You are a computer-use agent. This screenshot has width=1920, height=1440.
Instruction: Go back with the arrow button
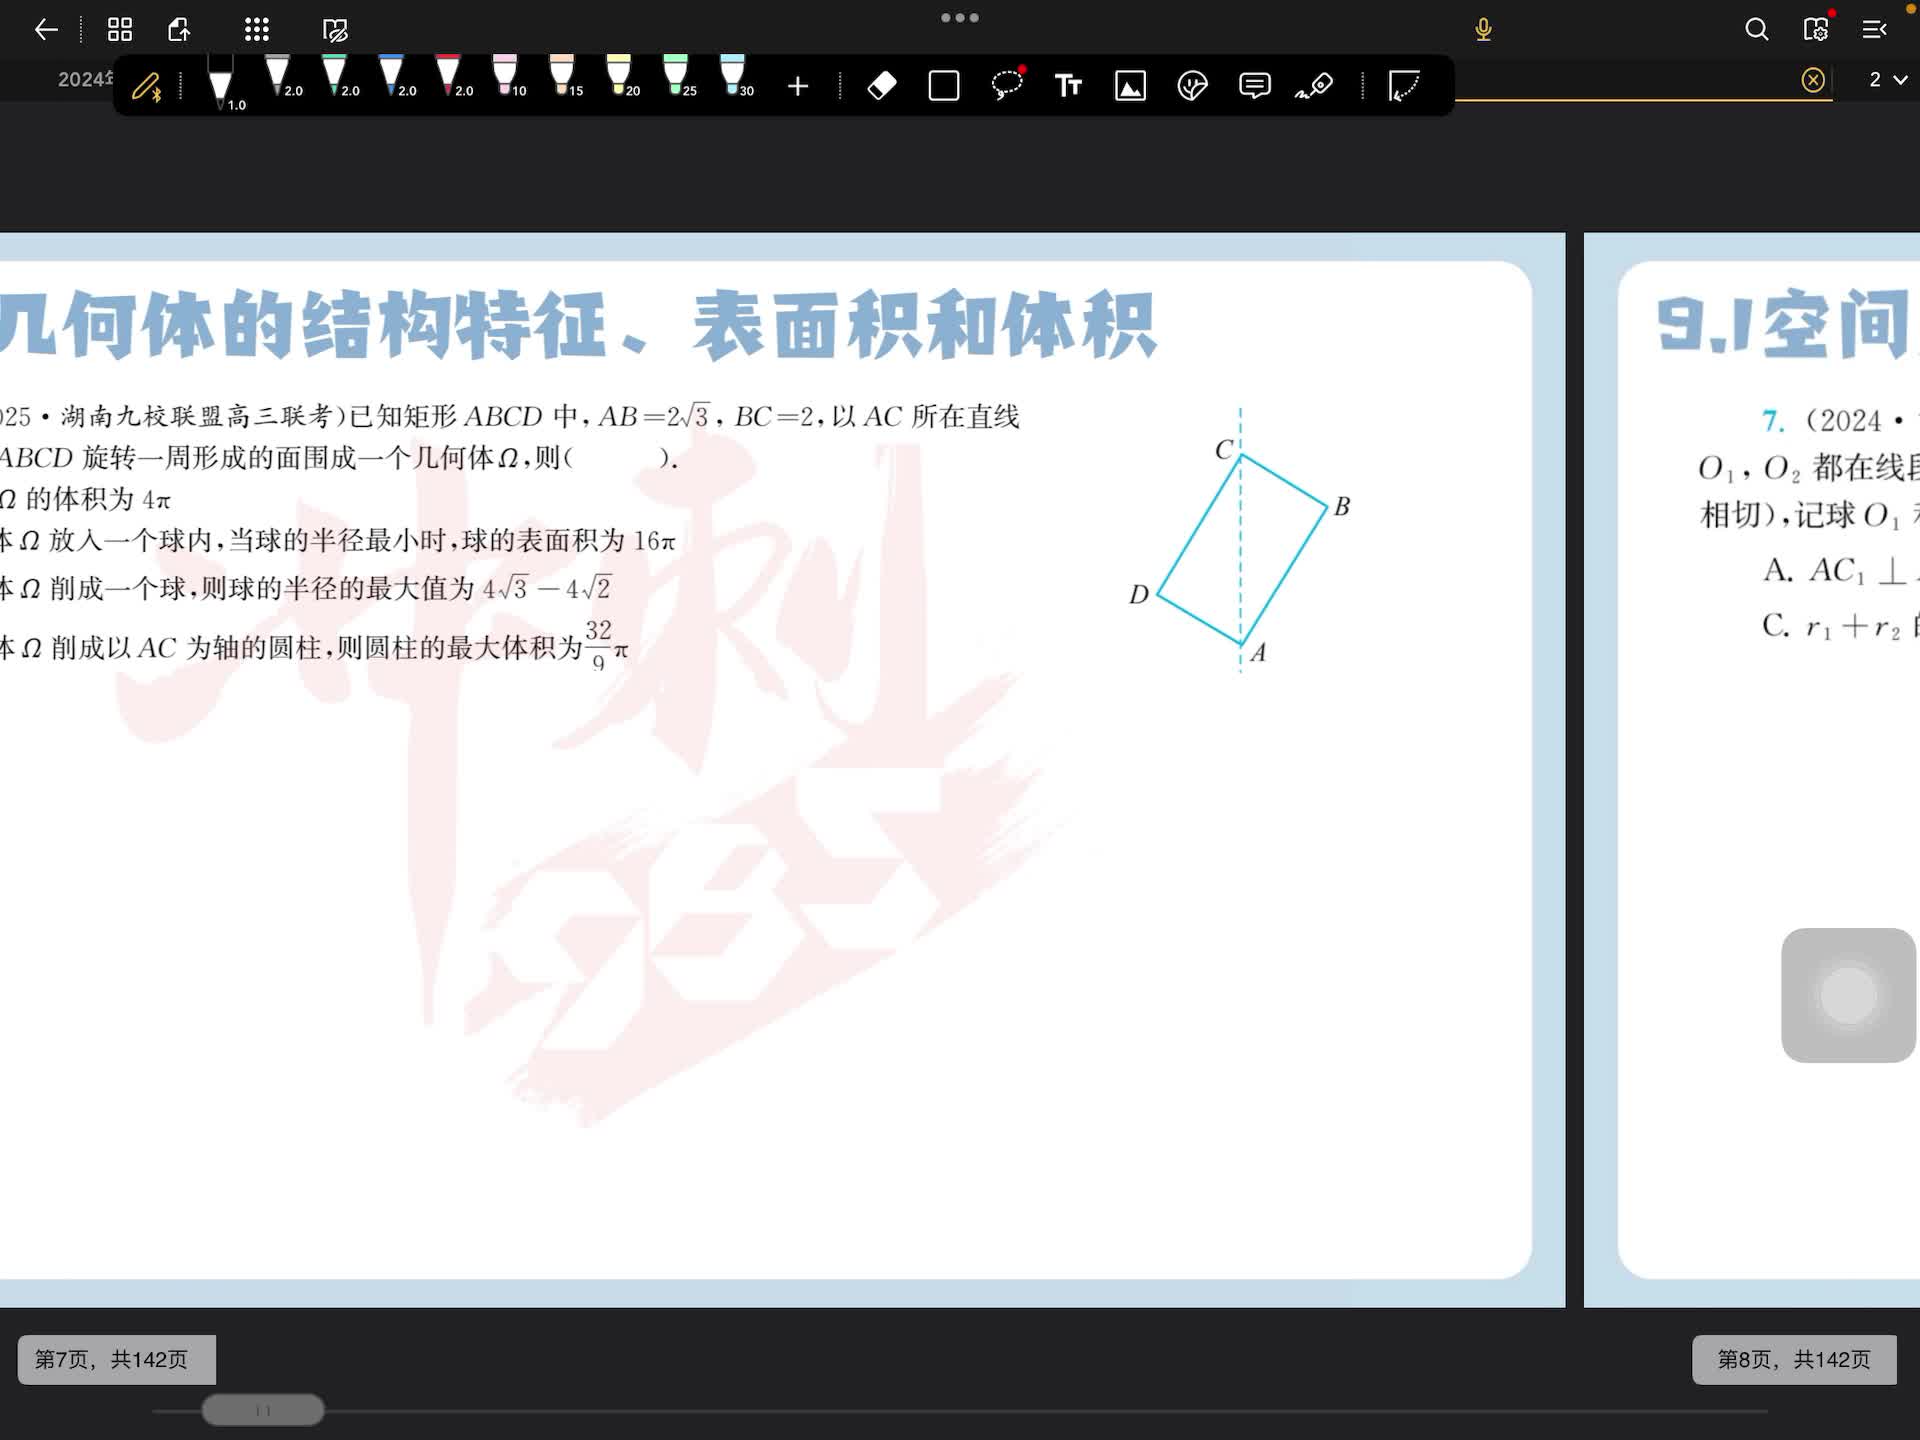[x=46, y=30]
